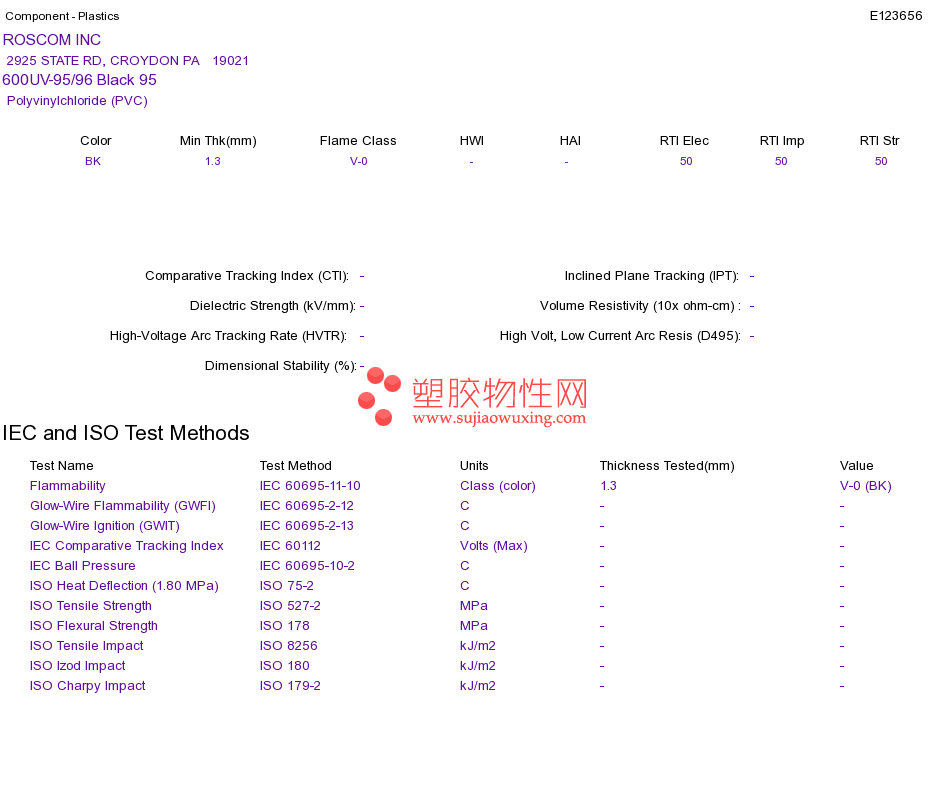
Task: Click the Comparative Tracking Index (CTI) label
Action: pyautogui.click(x=247, y=276)
